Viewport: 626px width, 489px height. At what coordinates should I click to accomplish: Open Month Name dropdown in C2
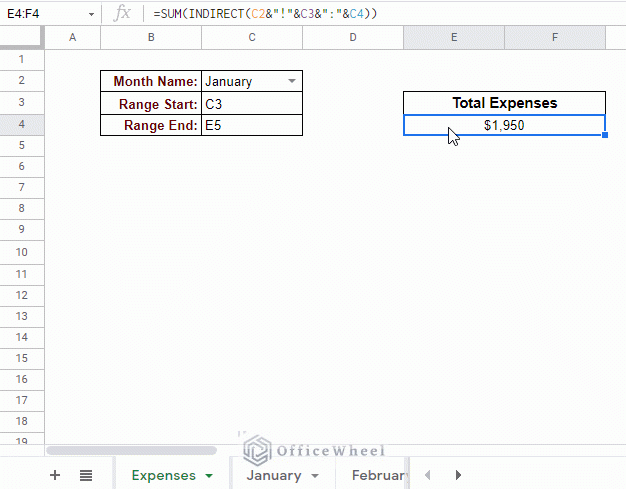[292, 81]
